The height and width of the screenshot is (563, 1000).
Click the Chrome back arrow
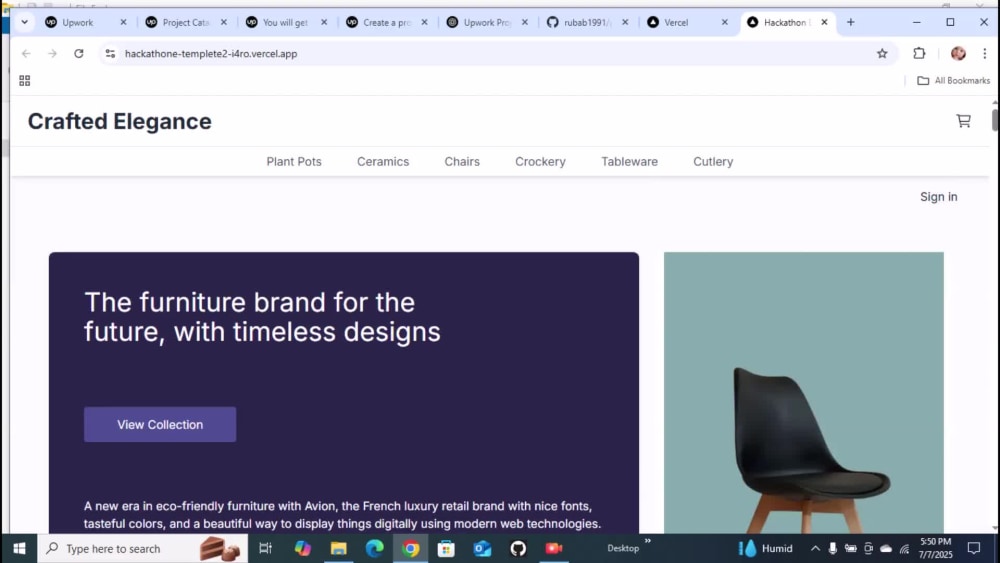click(x=26, y=54)
